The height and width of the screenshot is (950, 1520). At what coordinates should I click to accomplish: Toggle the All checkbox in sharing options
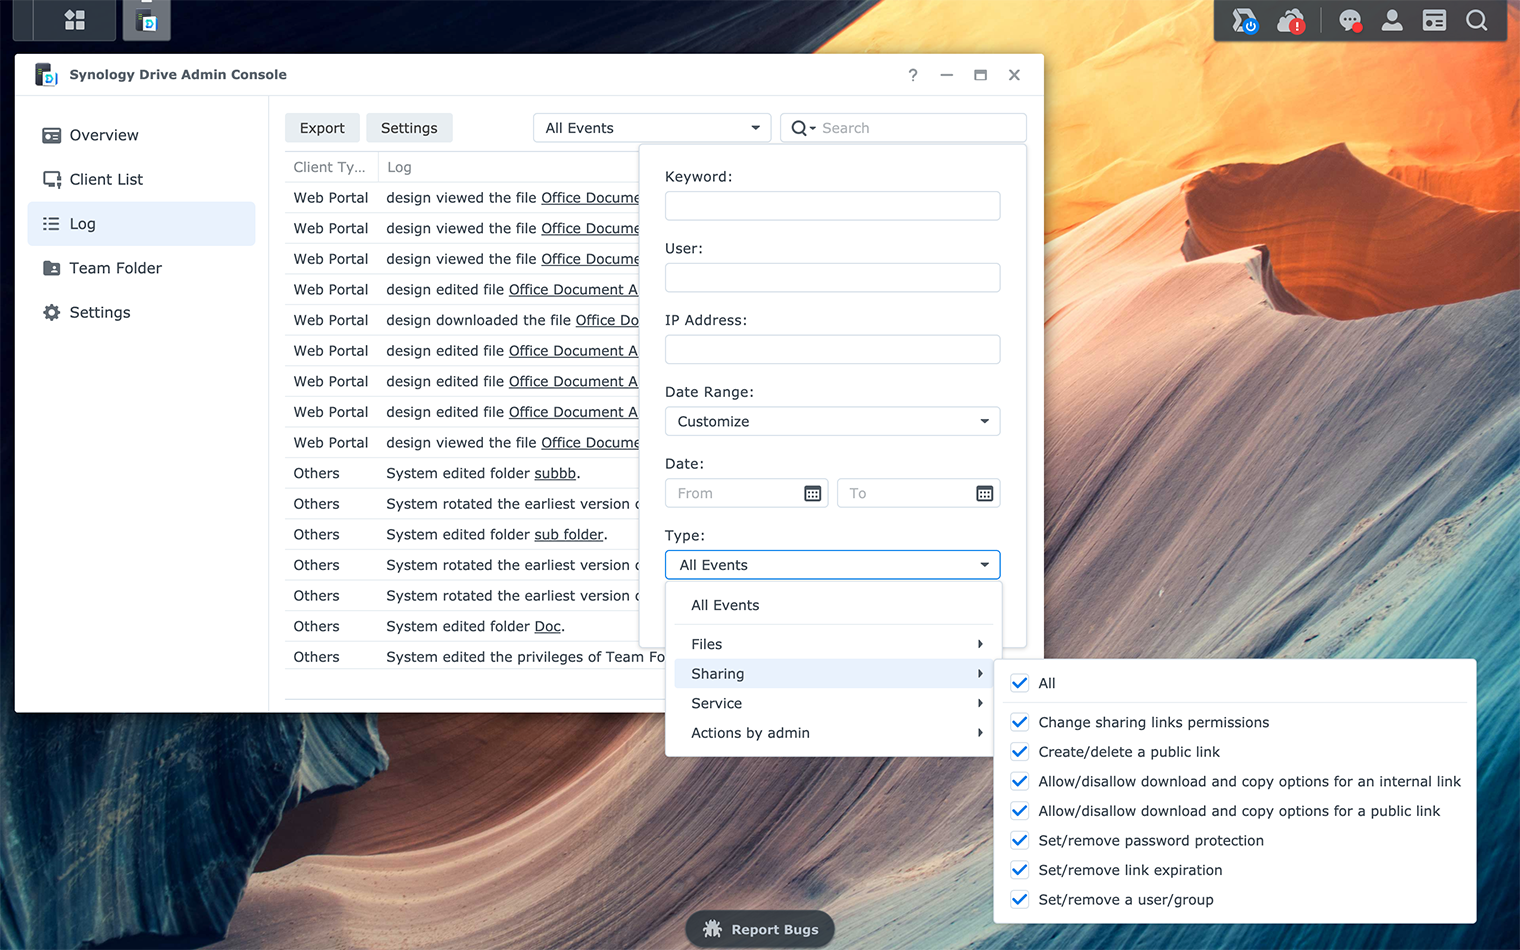pyautogui.click(x=1019, y=682)
